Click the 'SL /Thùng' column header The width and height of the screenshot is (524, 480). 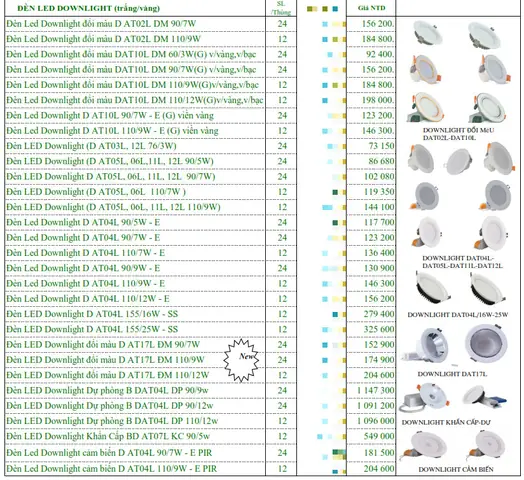pyautogui.click(x=281, y=8)
